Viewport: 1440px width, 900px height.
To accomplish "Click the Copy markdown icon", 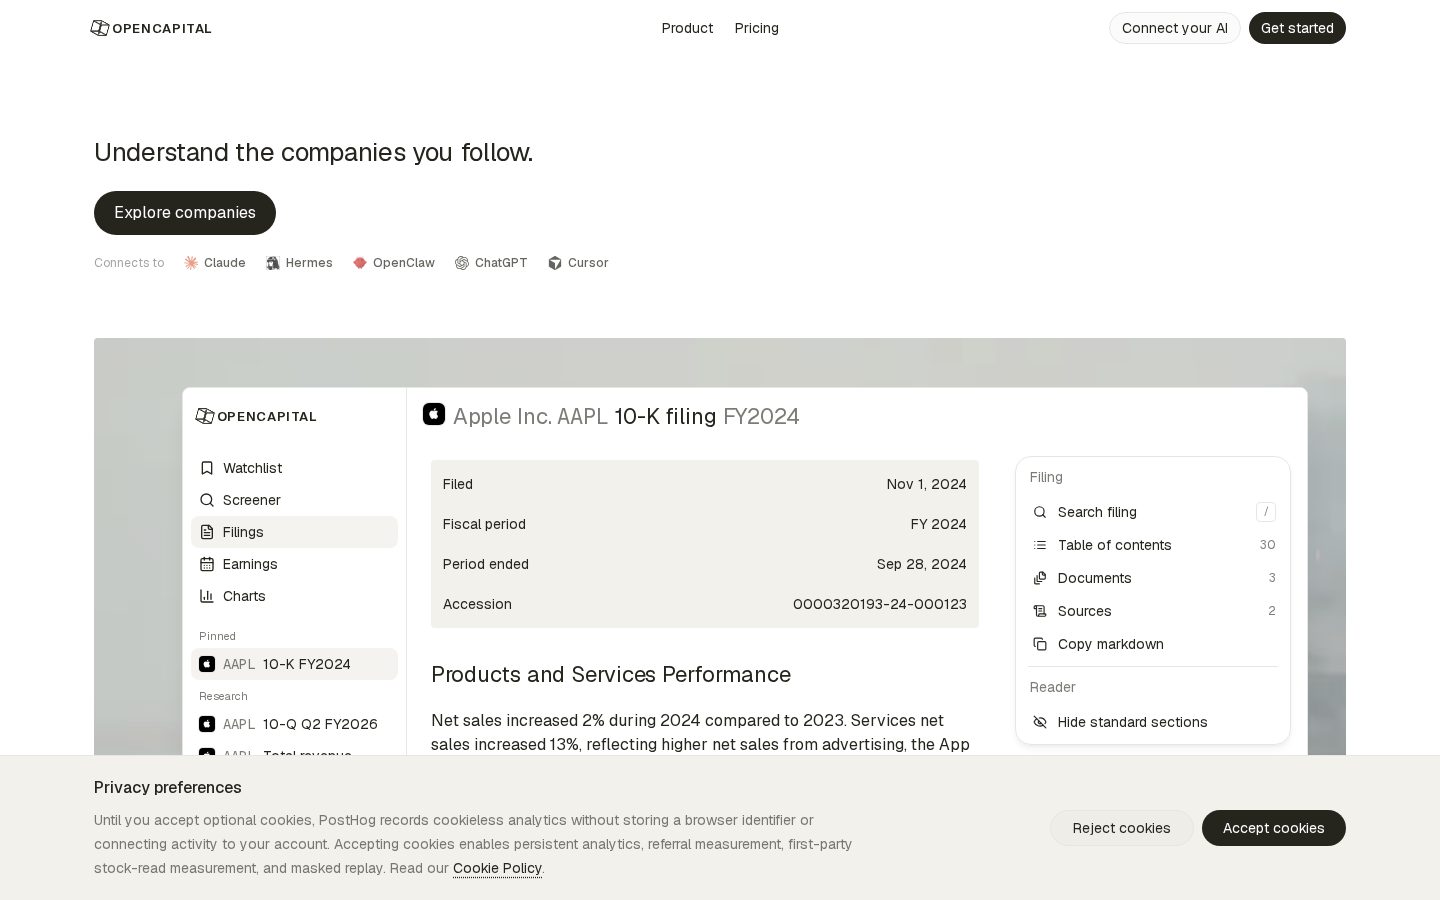I will point(1040,644).
